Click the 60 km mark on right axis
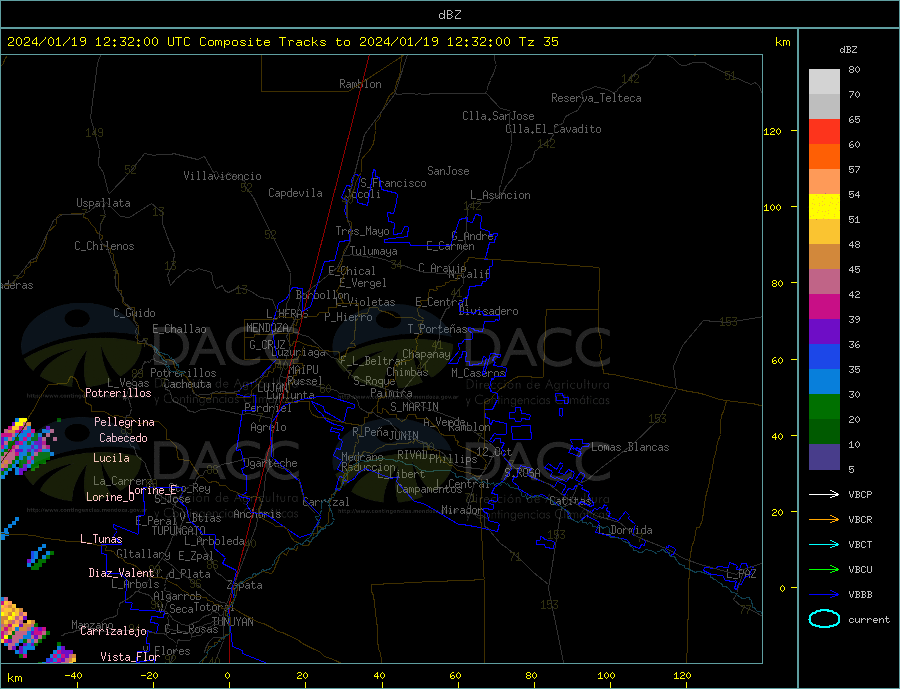 [x=776, y=360]
